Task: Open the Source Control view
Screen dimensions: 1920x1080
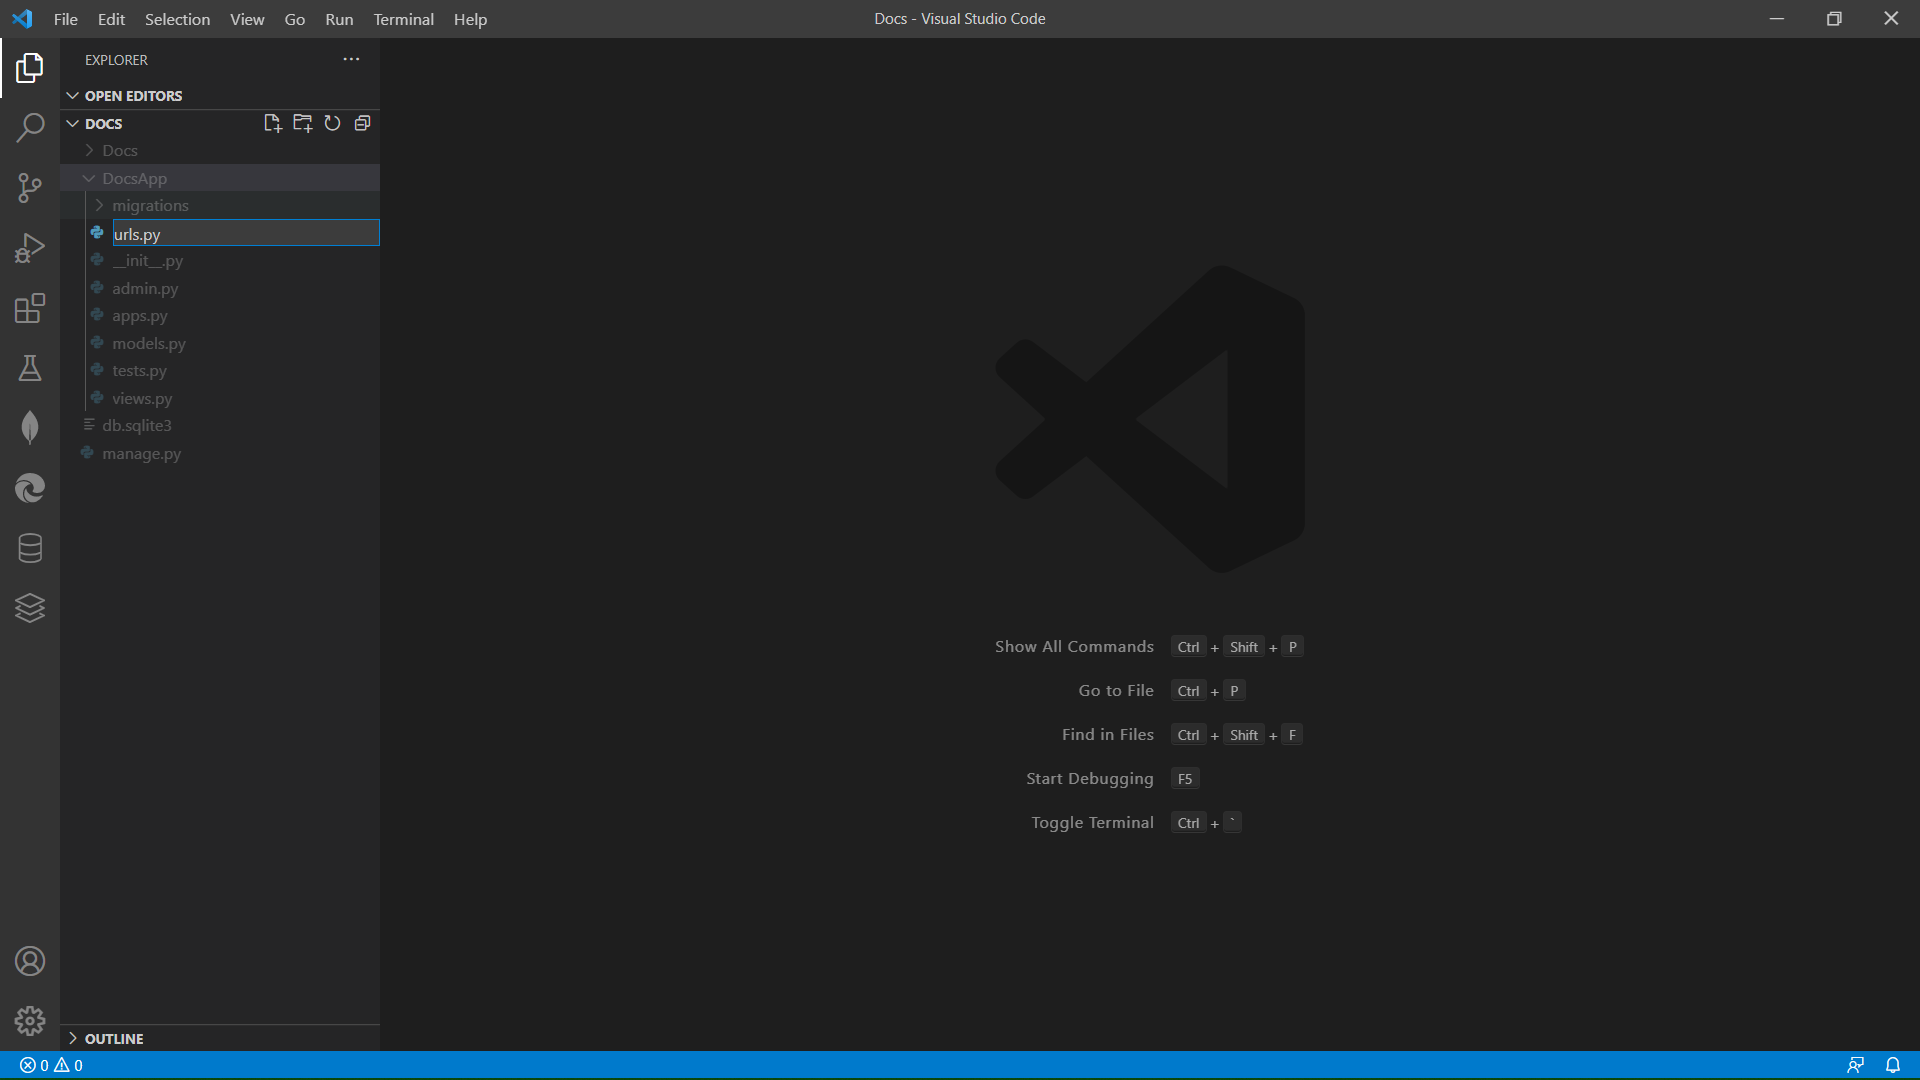Action: point(30,188)
